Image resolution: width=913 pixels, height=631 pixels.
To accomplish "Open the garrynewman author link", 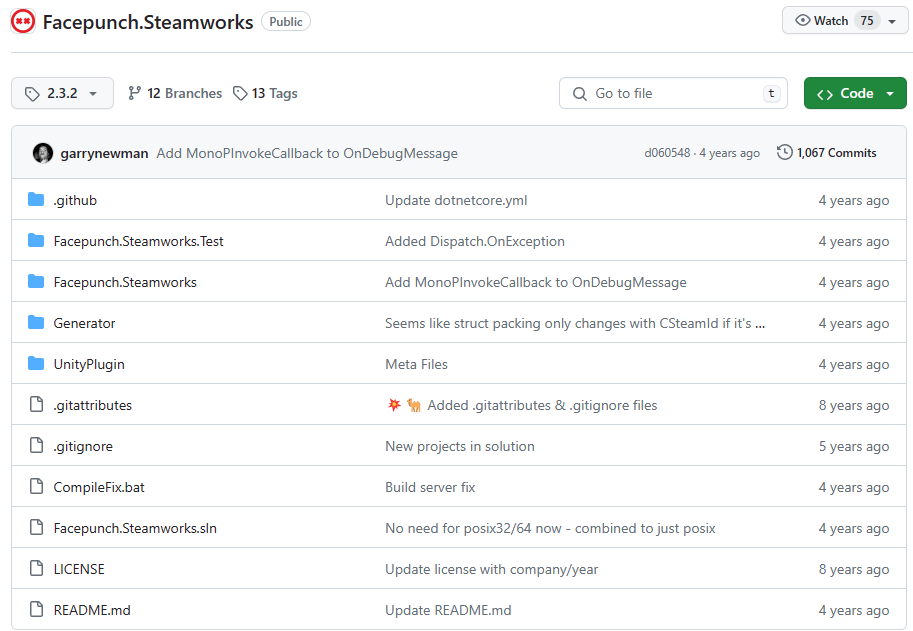I will pyautogui.click(x=104, y=153).
